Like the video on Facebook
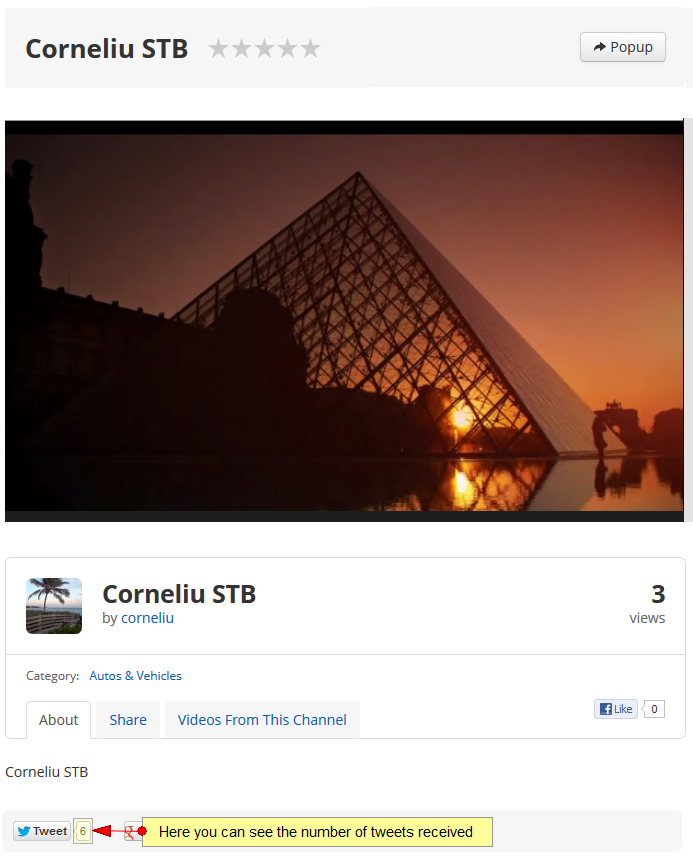The width and height of the screenshot is (693, 859). click(x=616, y=709)
